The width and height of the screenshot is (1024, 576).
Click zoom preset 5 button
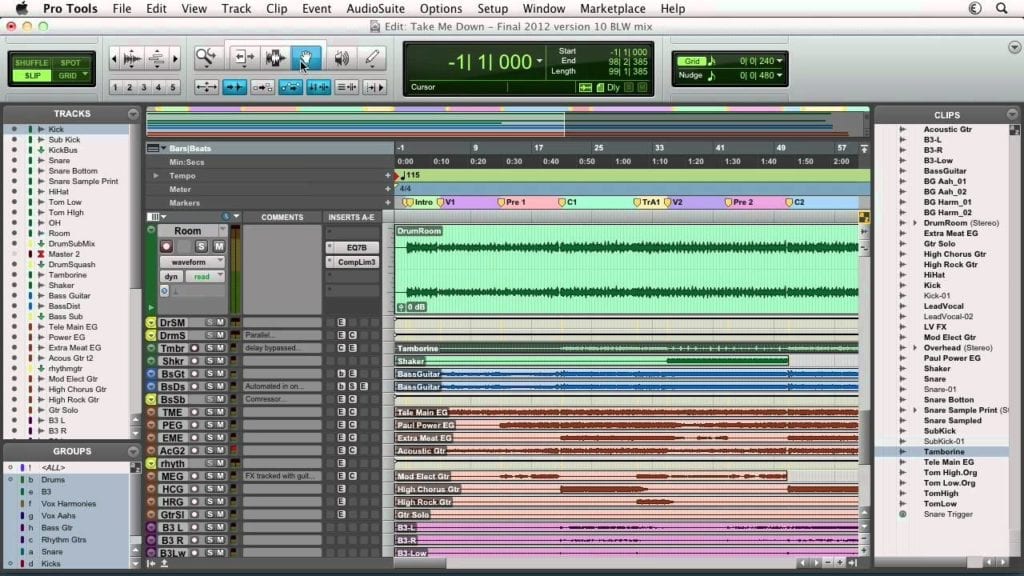click(x=173, y=87)
